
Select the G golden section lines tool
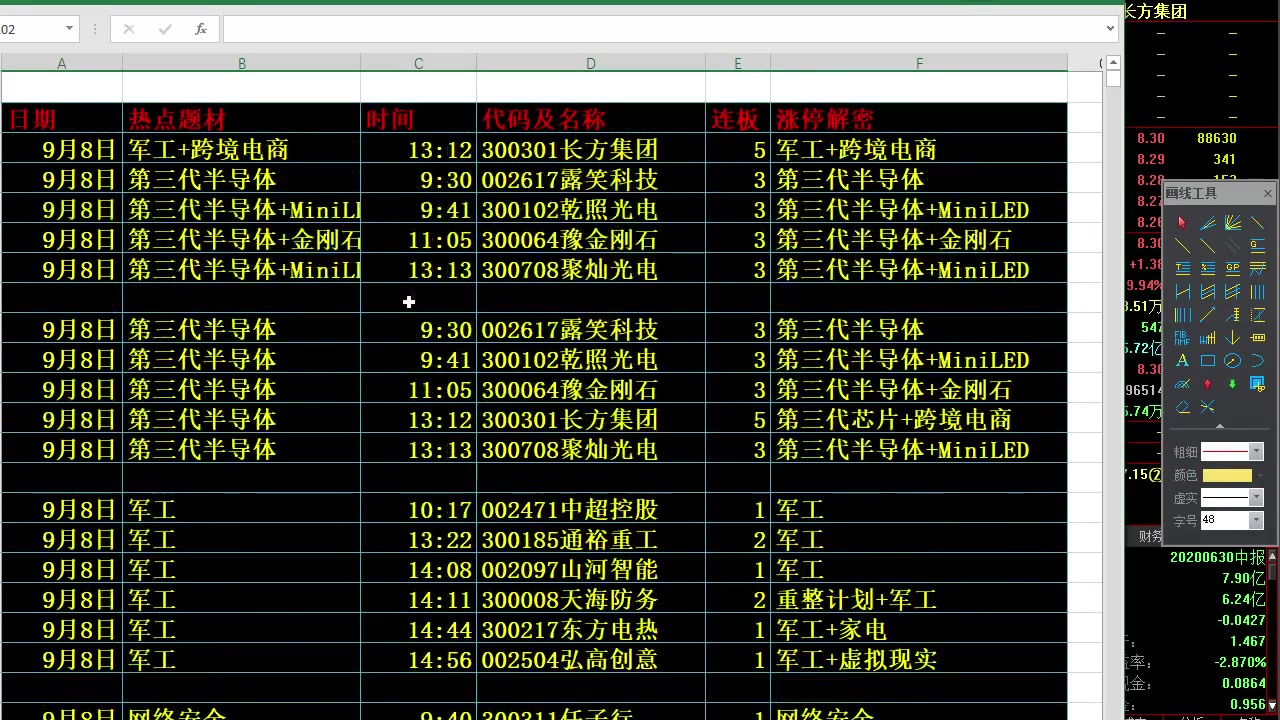point(1257,245)
